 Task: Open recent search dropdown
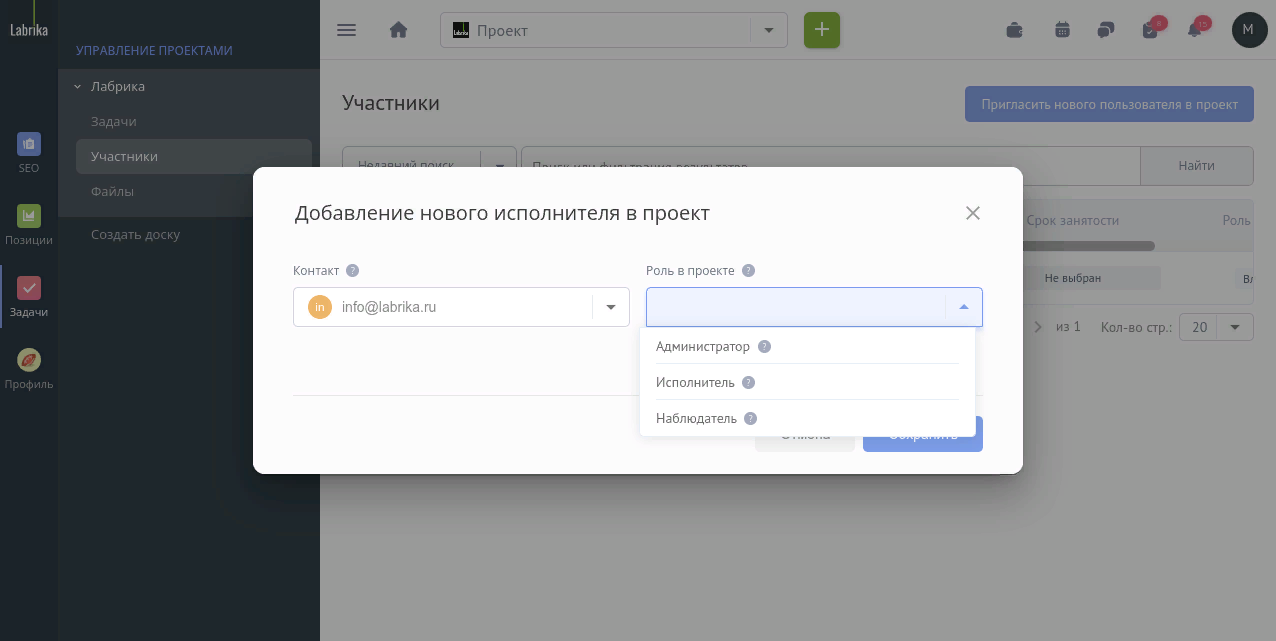429,166
